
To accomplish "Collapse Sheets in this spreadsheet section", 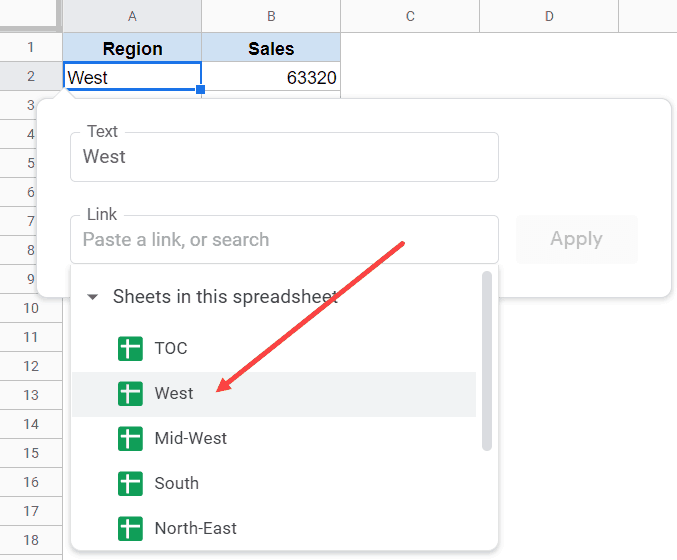I will pos(93,297).
